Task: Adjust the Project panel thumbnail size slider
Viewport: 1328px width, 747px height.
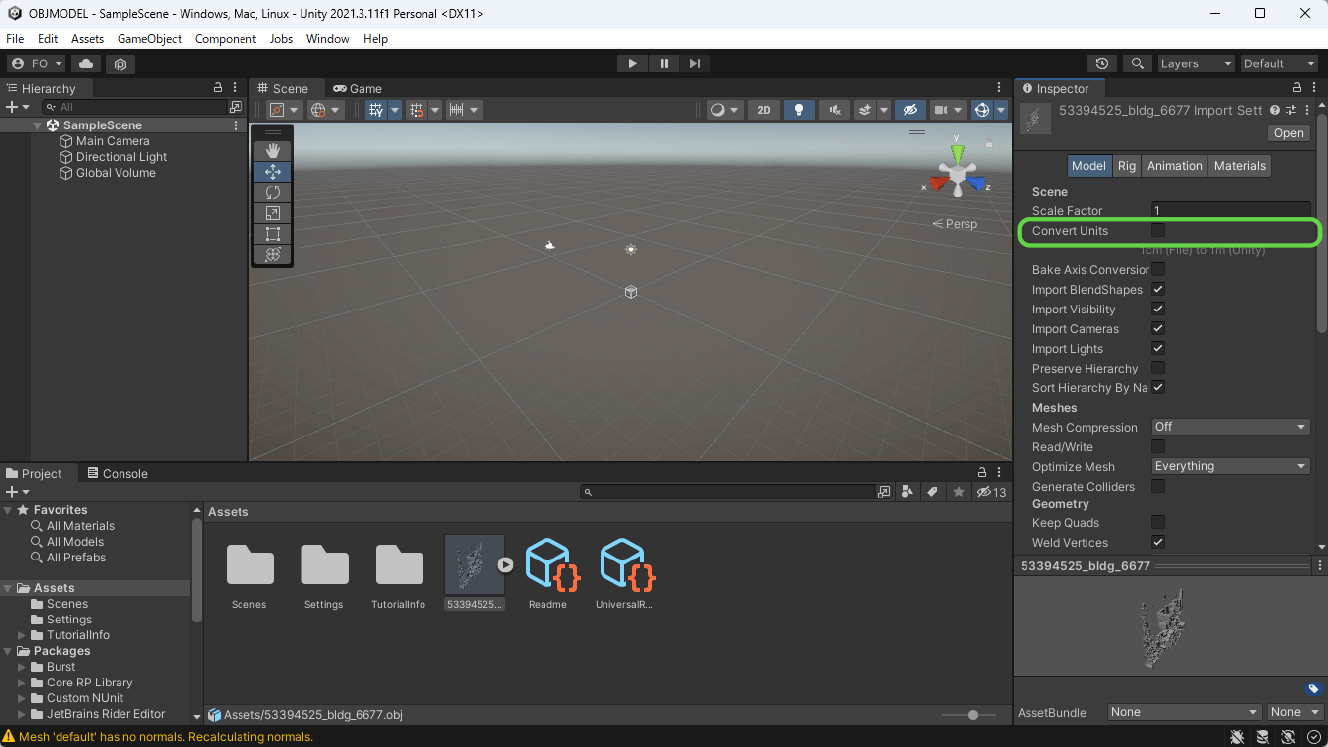Action: [x=971, y=715]
